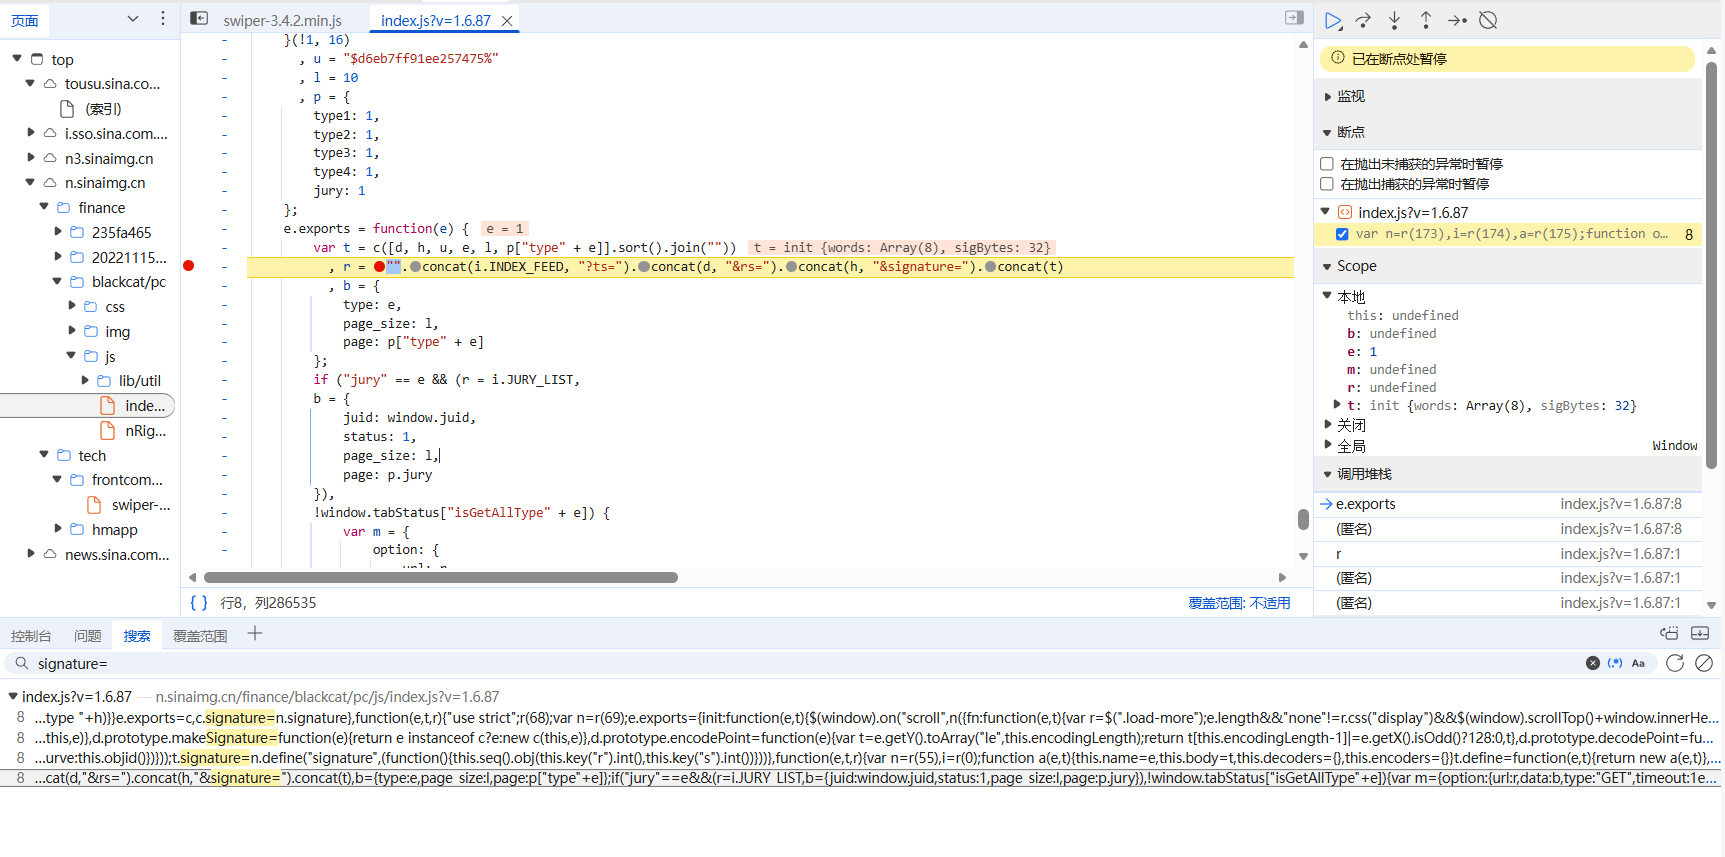Deactivate all breakpoints icon

(x=1488, y=20)
